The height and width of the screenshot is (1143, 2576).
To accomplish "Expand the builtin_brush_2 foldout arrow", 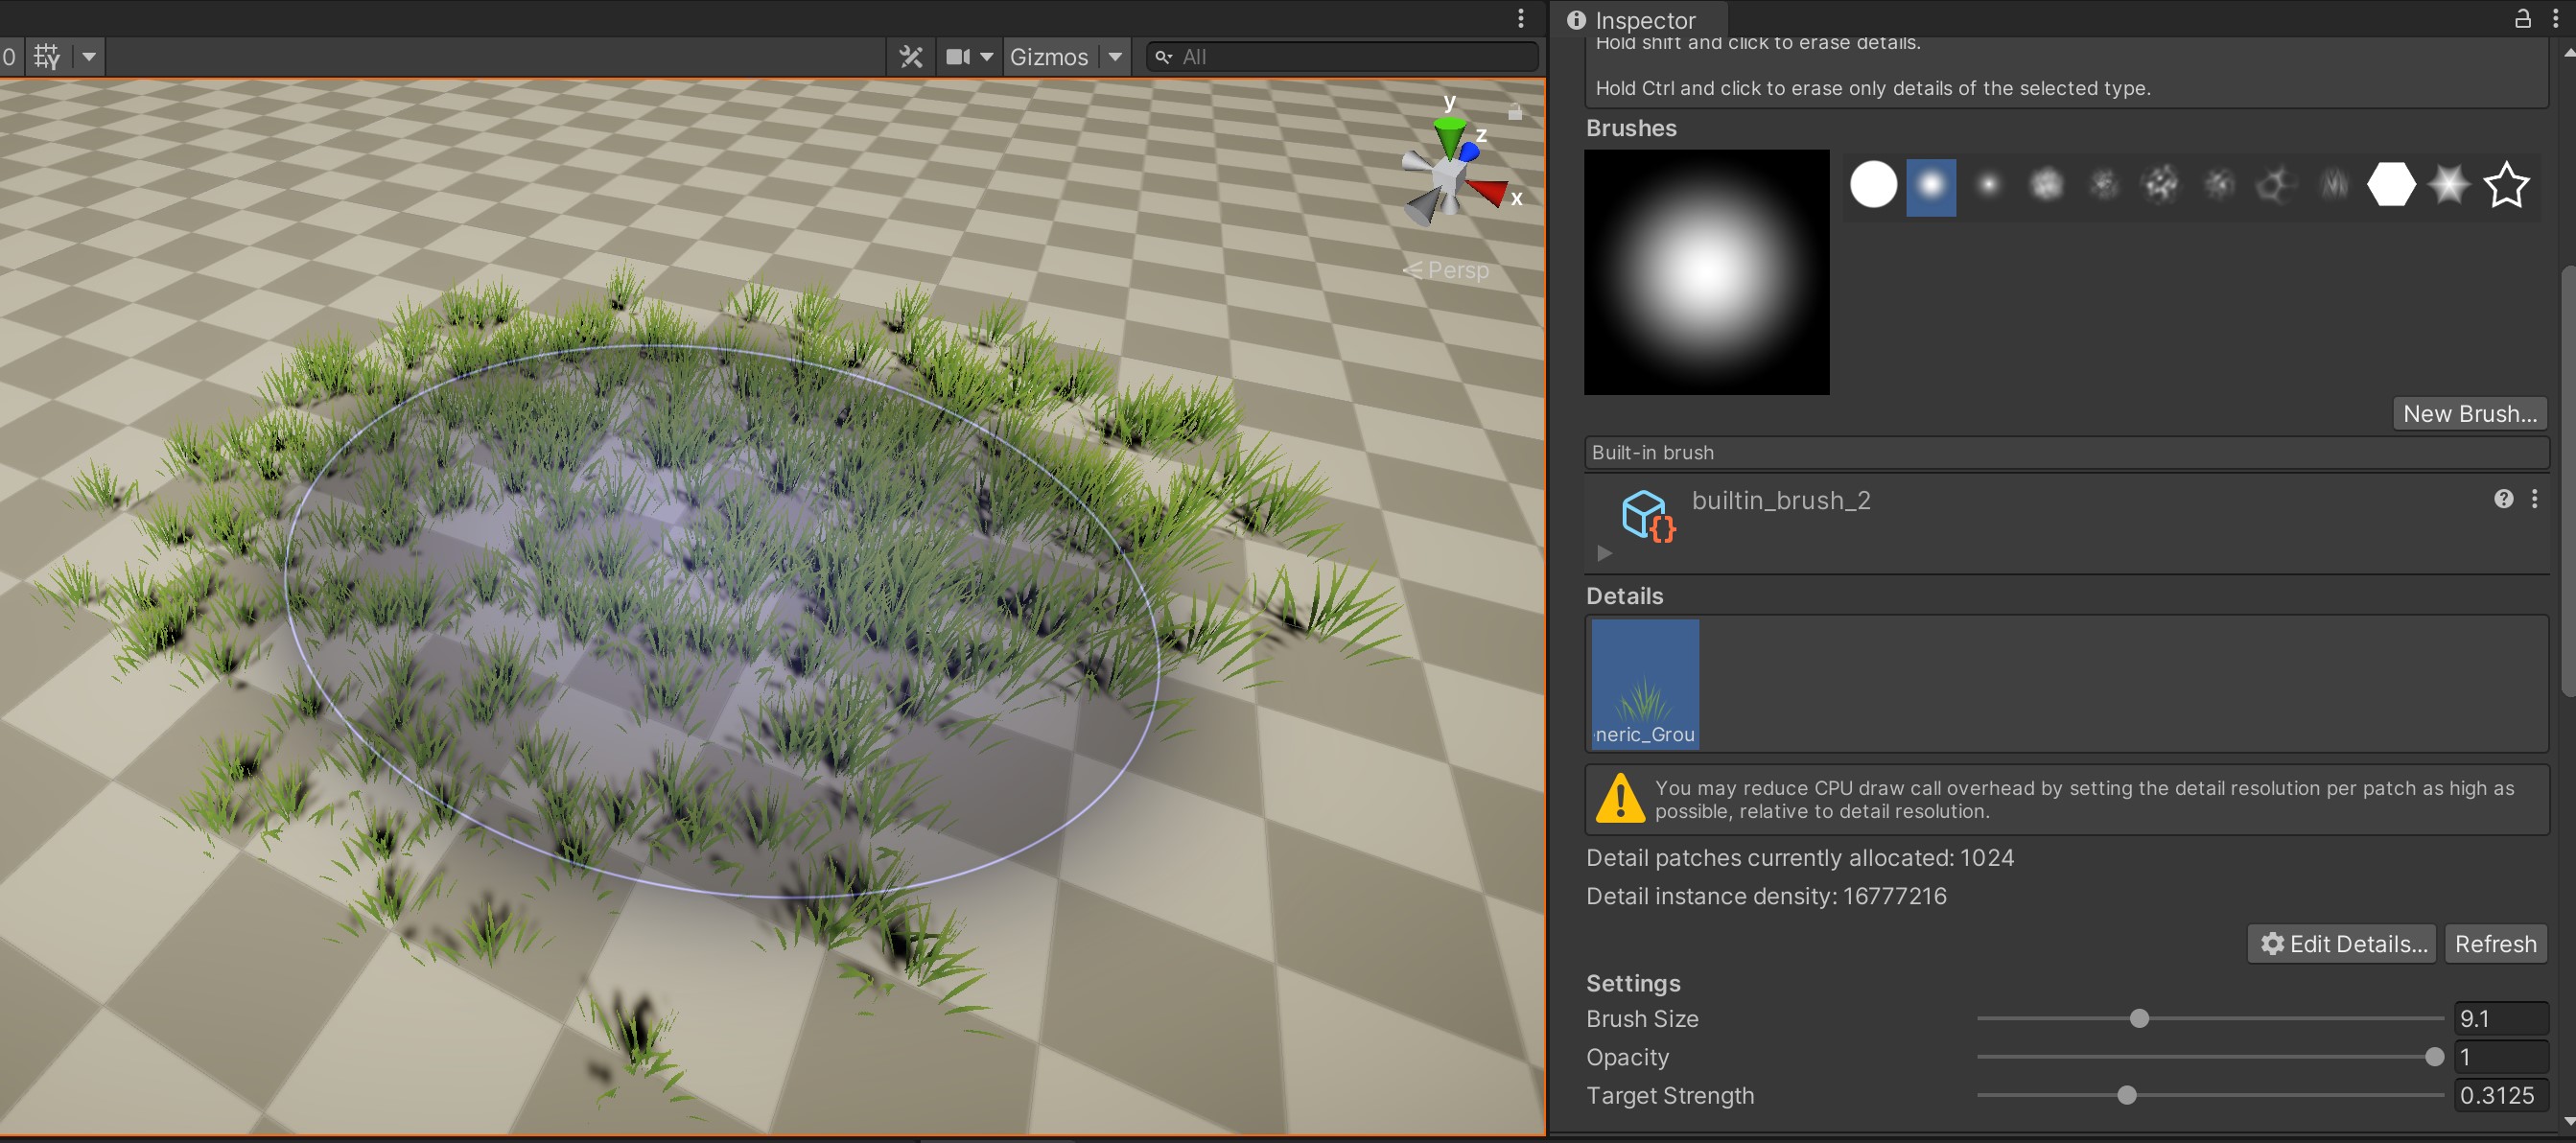I will pos(1604,553).
